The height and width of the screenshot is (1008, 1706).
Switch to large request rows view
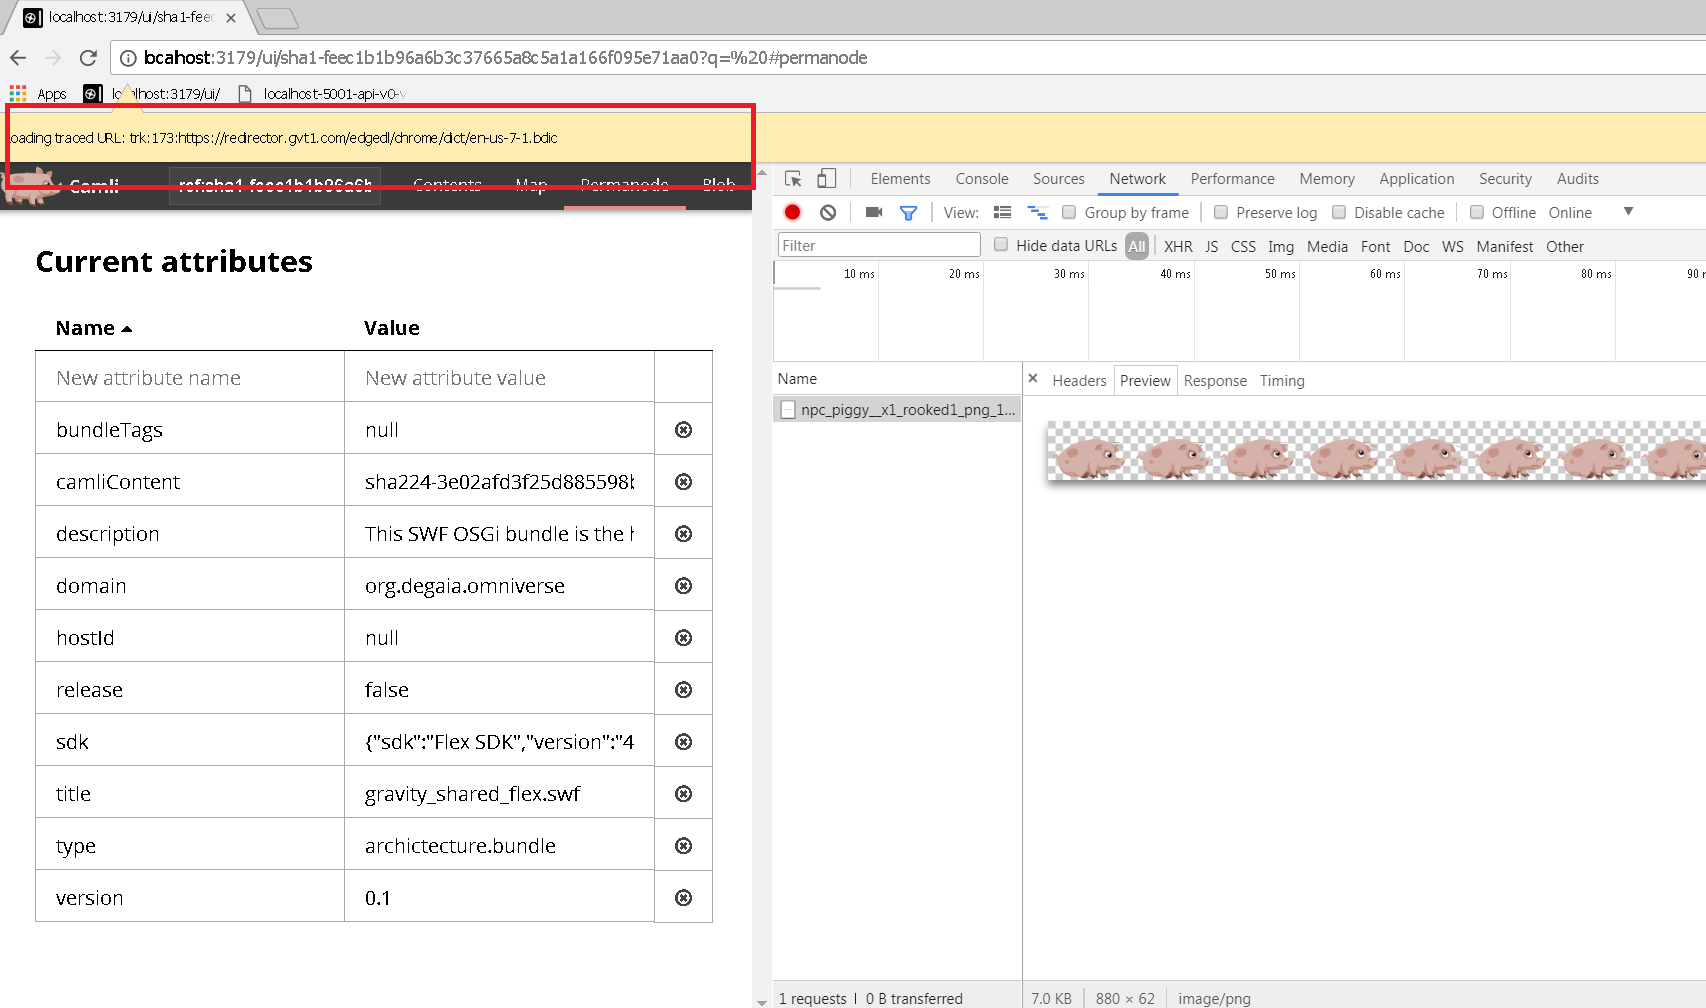(x=1002, y=212)
